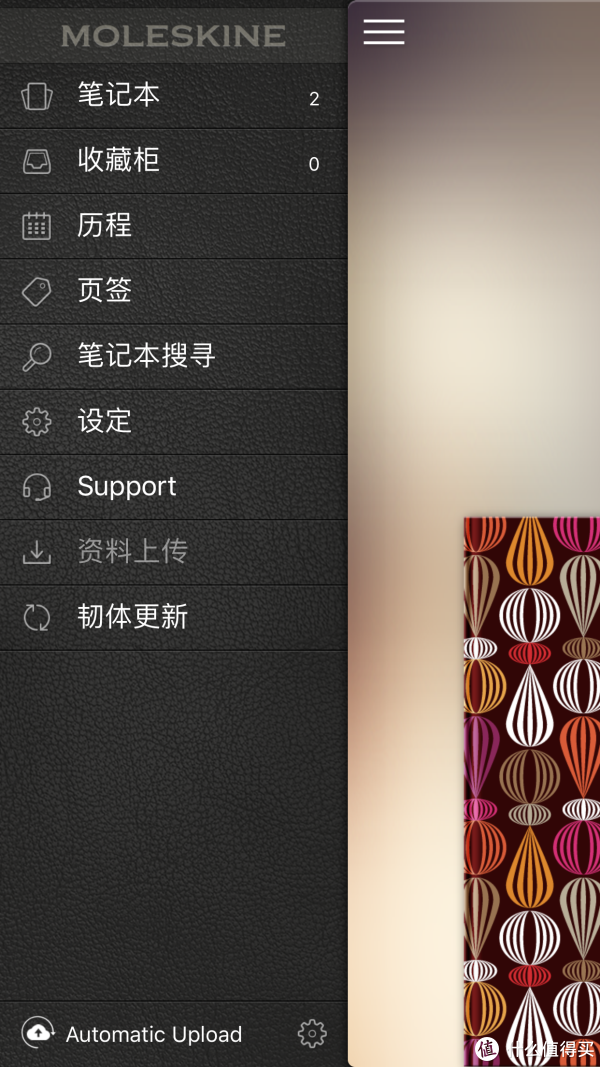Click the gear icon beside 设定
This screenshot has width=600, height=1067.
click(x=37, y=422)
